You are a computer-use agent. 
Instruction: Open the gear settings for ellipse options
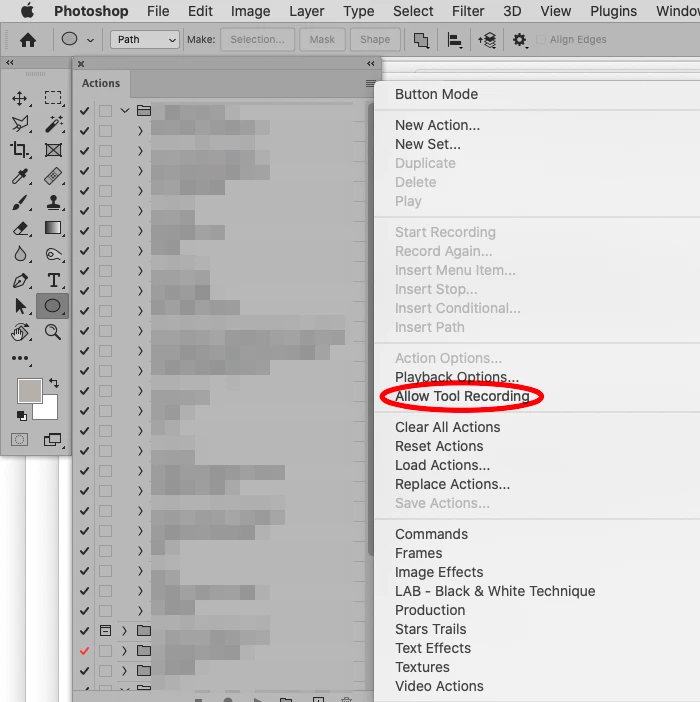519,40
